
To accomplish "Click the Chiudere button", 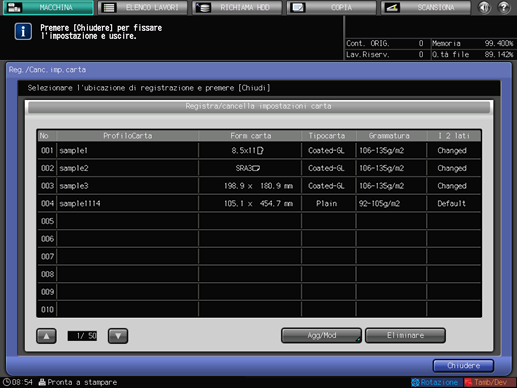I will pyautogui.click(x=463, y=366).
